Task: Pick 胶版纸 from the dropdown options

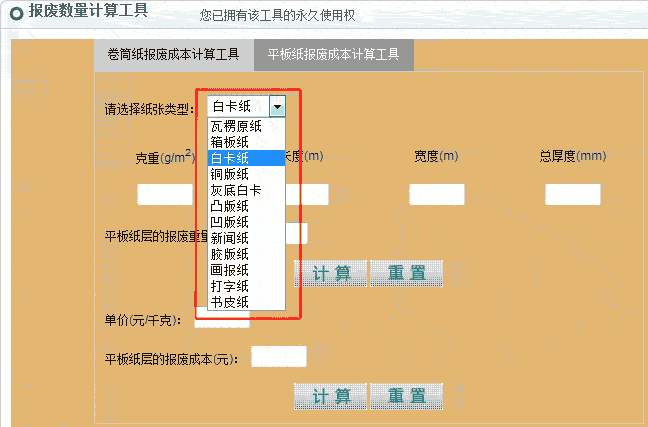Action: [x=229, y=254]
